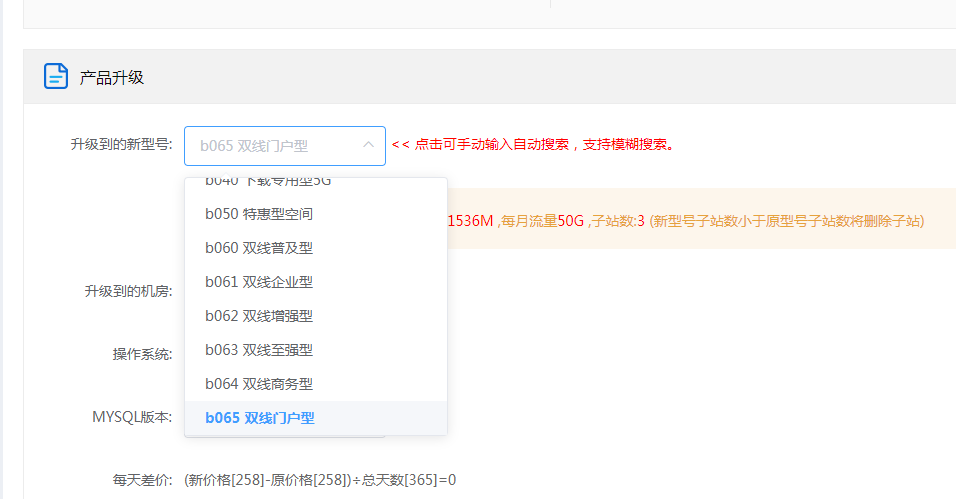Click the 产品升级 document icon
The image size is (956, 499).
pyautogui.click(x=56, y=77)
